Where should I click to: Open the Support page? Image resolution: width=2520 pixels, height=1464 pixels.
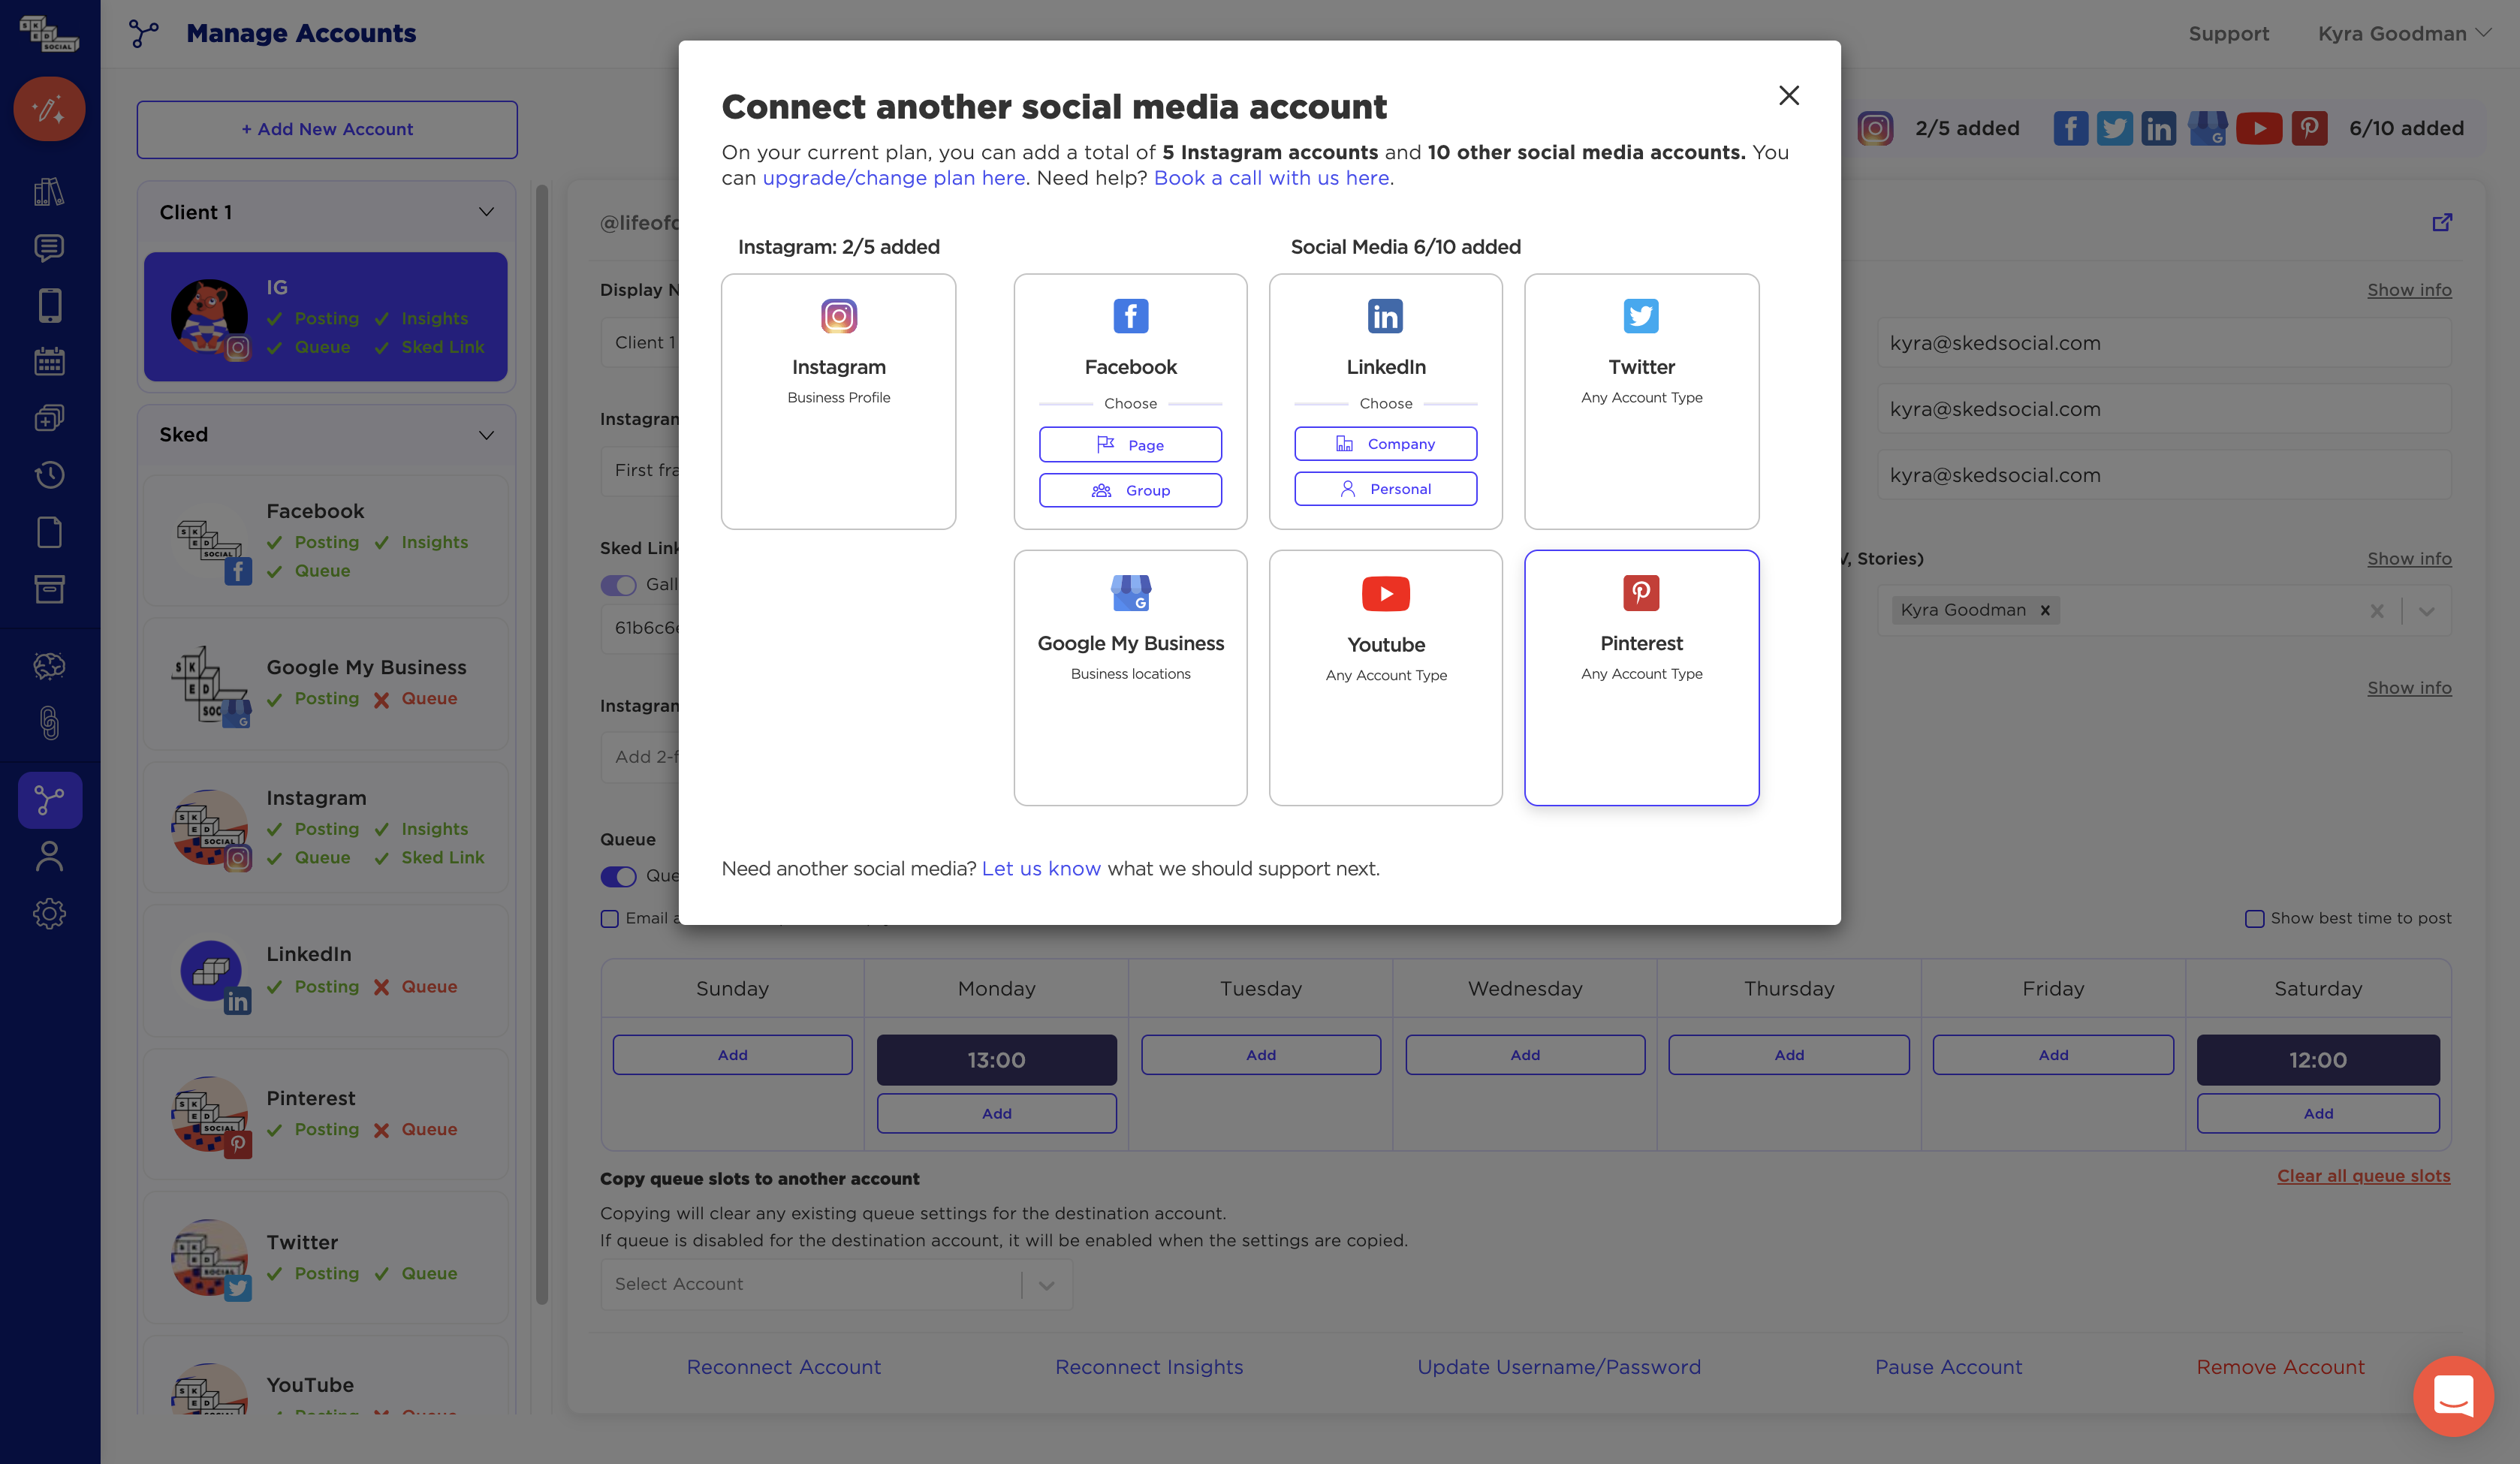pos(2228,33)
